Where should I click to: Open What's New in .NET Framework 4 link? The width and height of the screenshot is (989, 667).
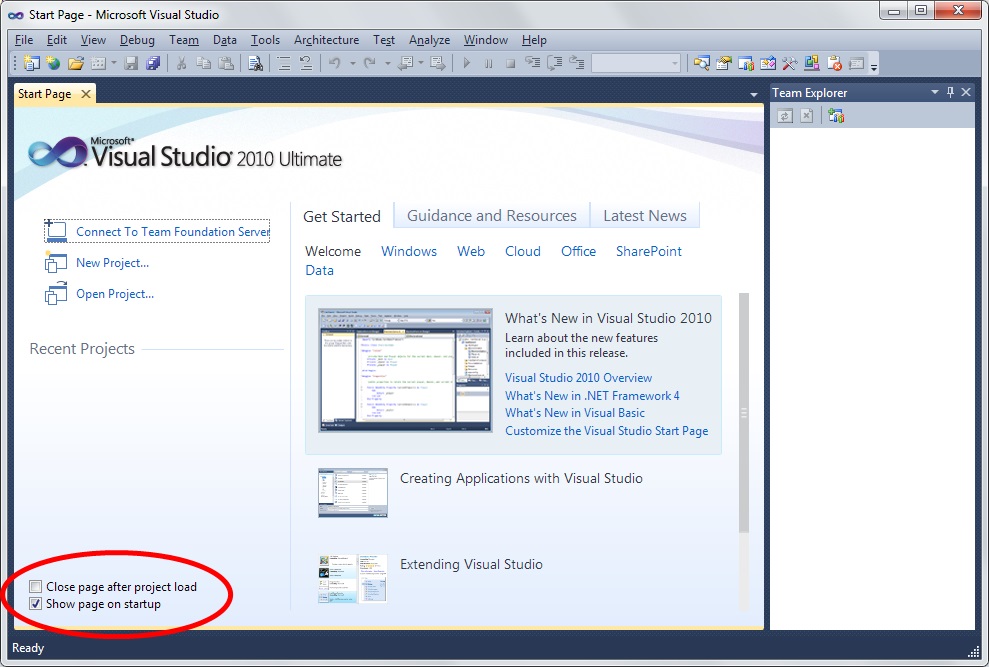pyautogui.click(x=592, y=396)
